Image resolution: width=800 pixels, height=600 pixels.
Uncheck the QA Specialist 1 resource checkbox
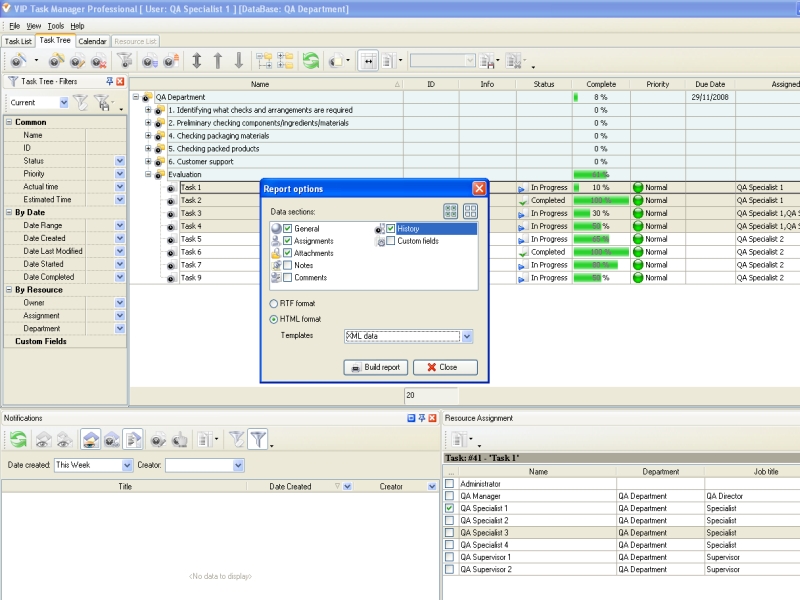point(449,508)
